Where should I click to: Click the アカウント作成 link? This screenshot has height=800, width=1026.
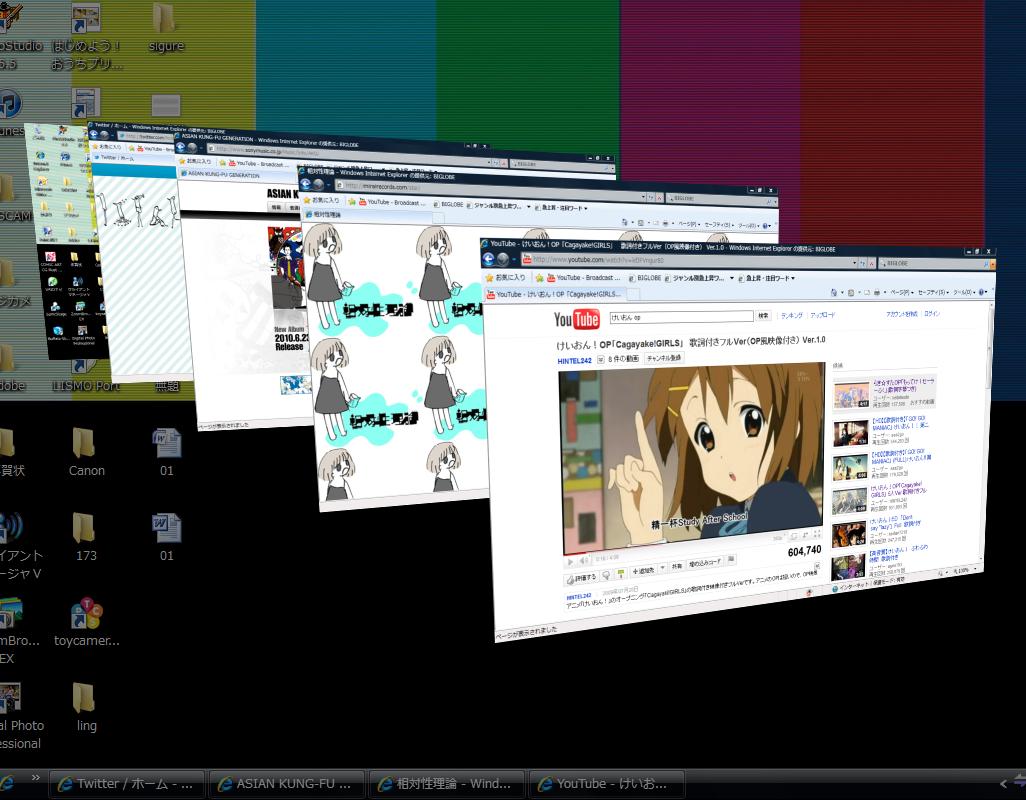902,314
